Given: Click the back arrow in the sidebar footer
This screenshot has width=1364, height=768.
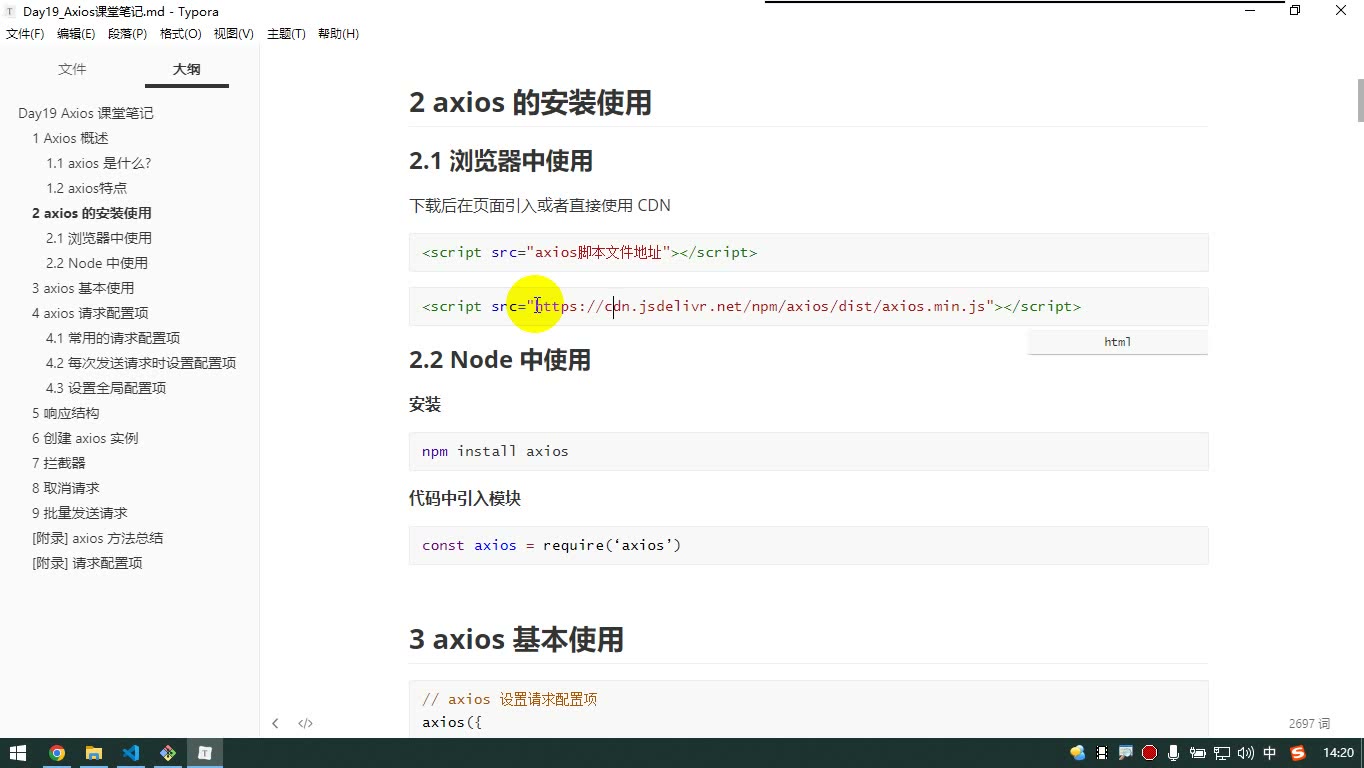Looking at the screenshot, I should click(275, 723).
